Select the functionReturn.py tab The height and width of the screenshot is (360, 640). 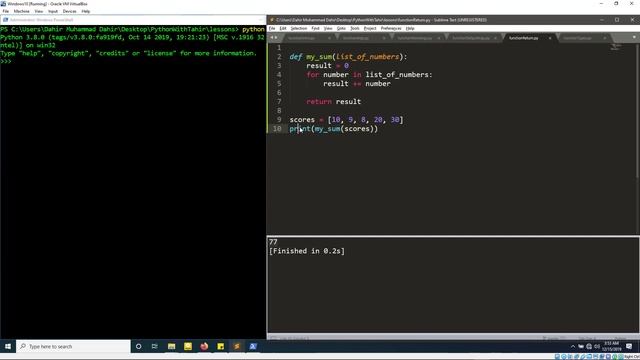tap(523, 38)
